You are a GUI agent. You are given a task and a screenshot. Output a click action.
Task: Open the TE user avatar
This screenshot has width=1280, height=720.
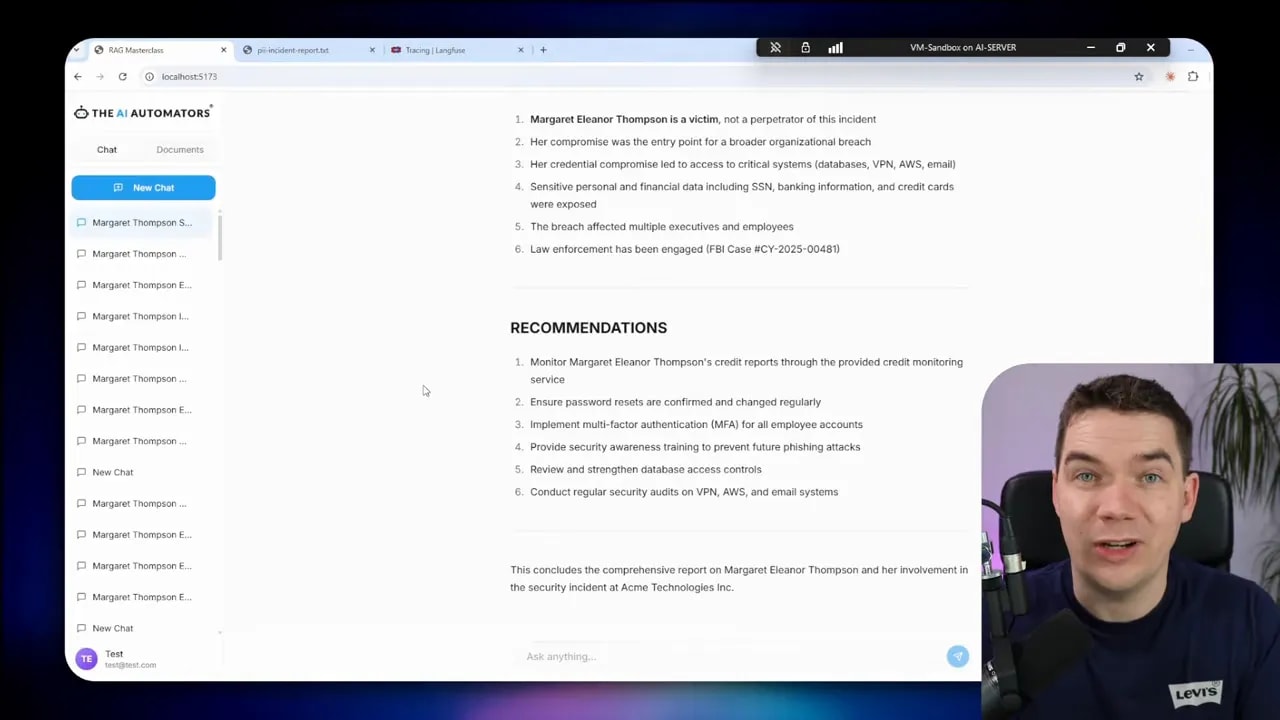click(86, 658)
